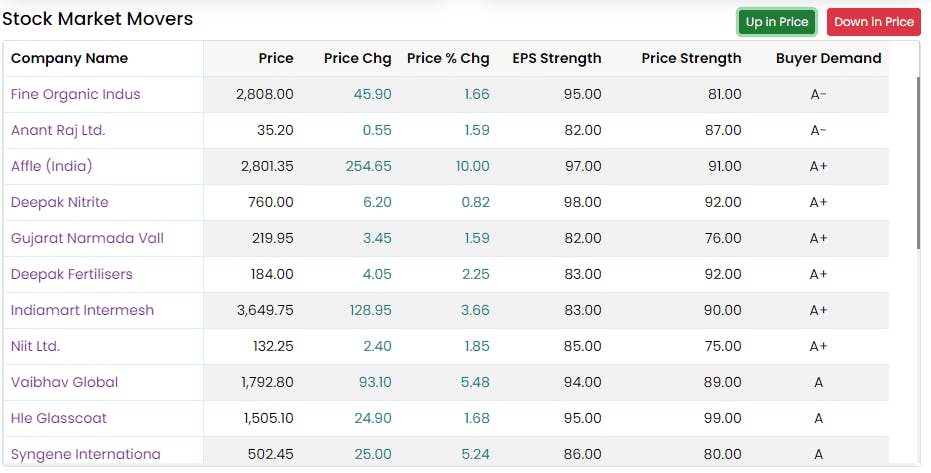Select Affle (India) company link
931x473 pixels.
(52, 166)
